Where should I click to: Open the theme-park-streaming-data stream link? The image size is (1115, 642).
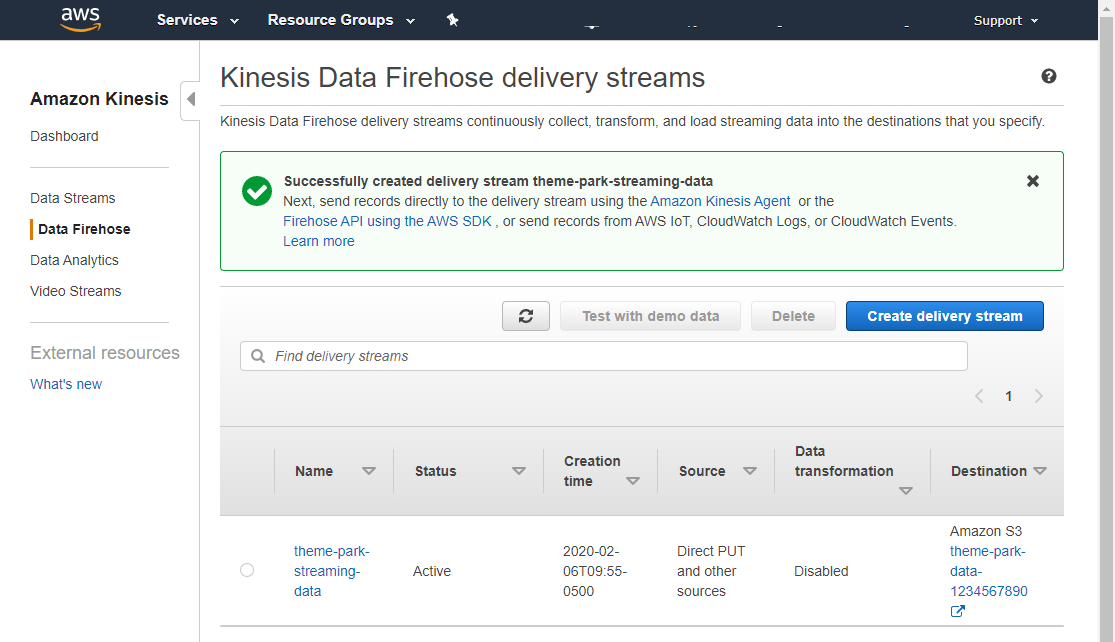pos(331,571)
